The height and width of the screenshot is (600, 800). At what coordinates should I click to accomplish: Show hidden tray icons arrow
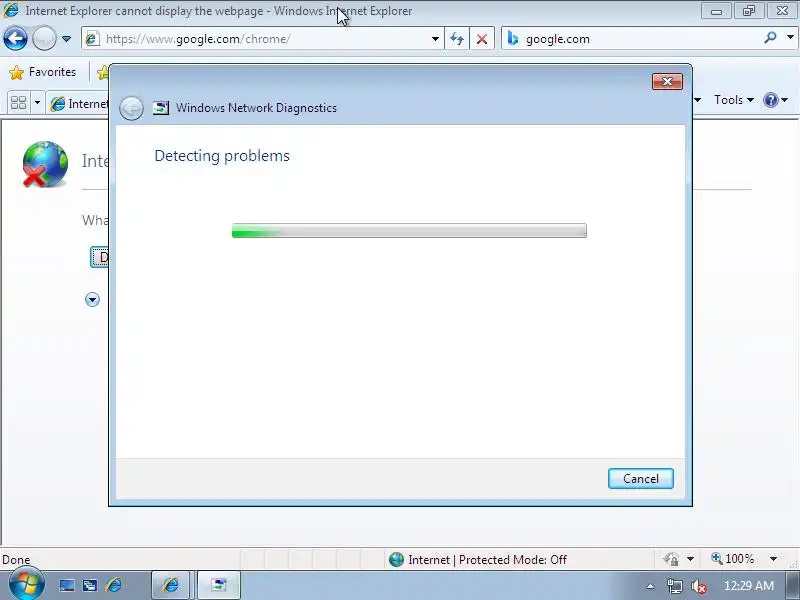[650, 586]
